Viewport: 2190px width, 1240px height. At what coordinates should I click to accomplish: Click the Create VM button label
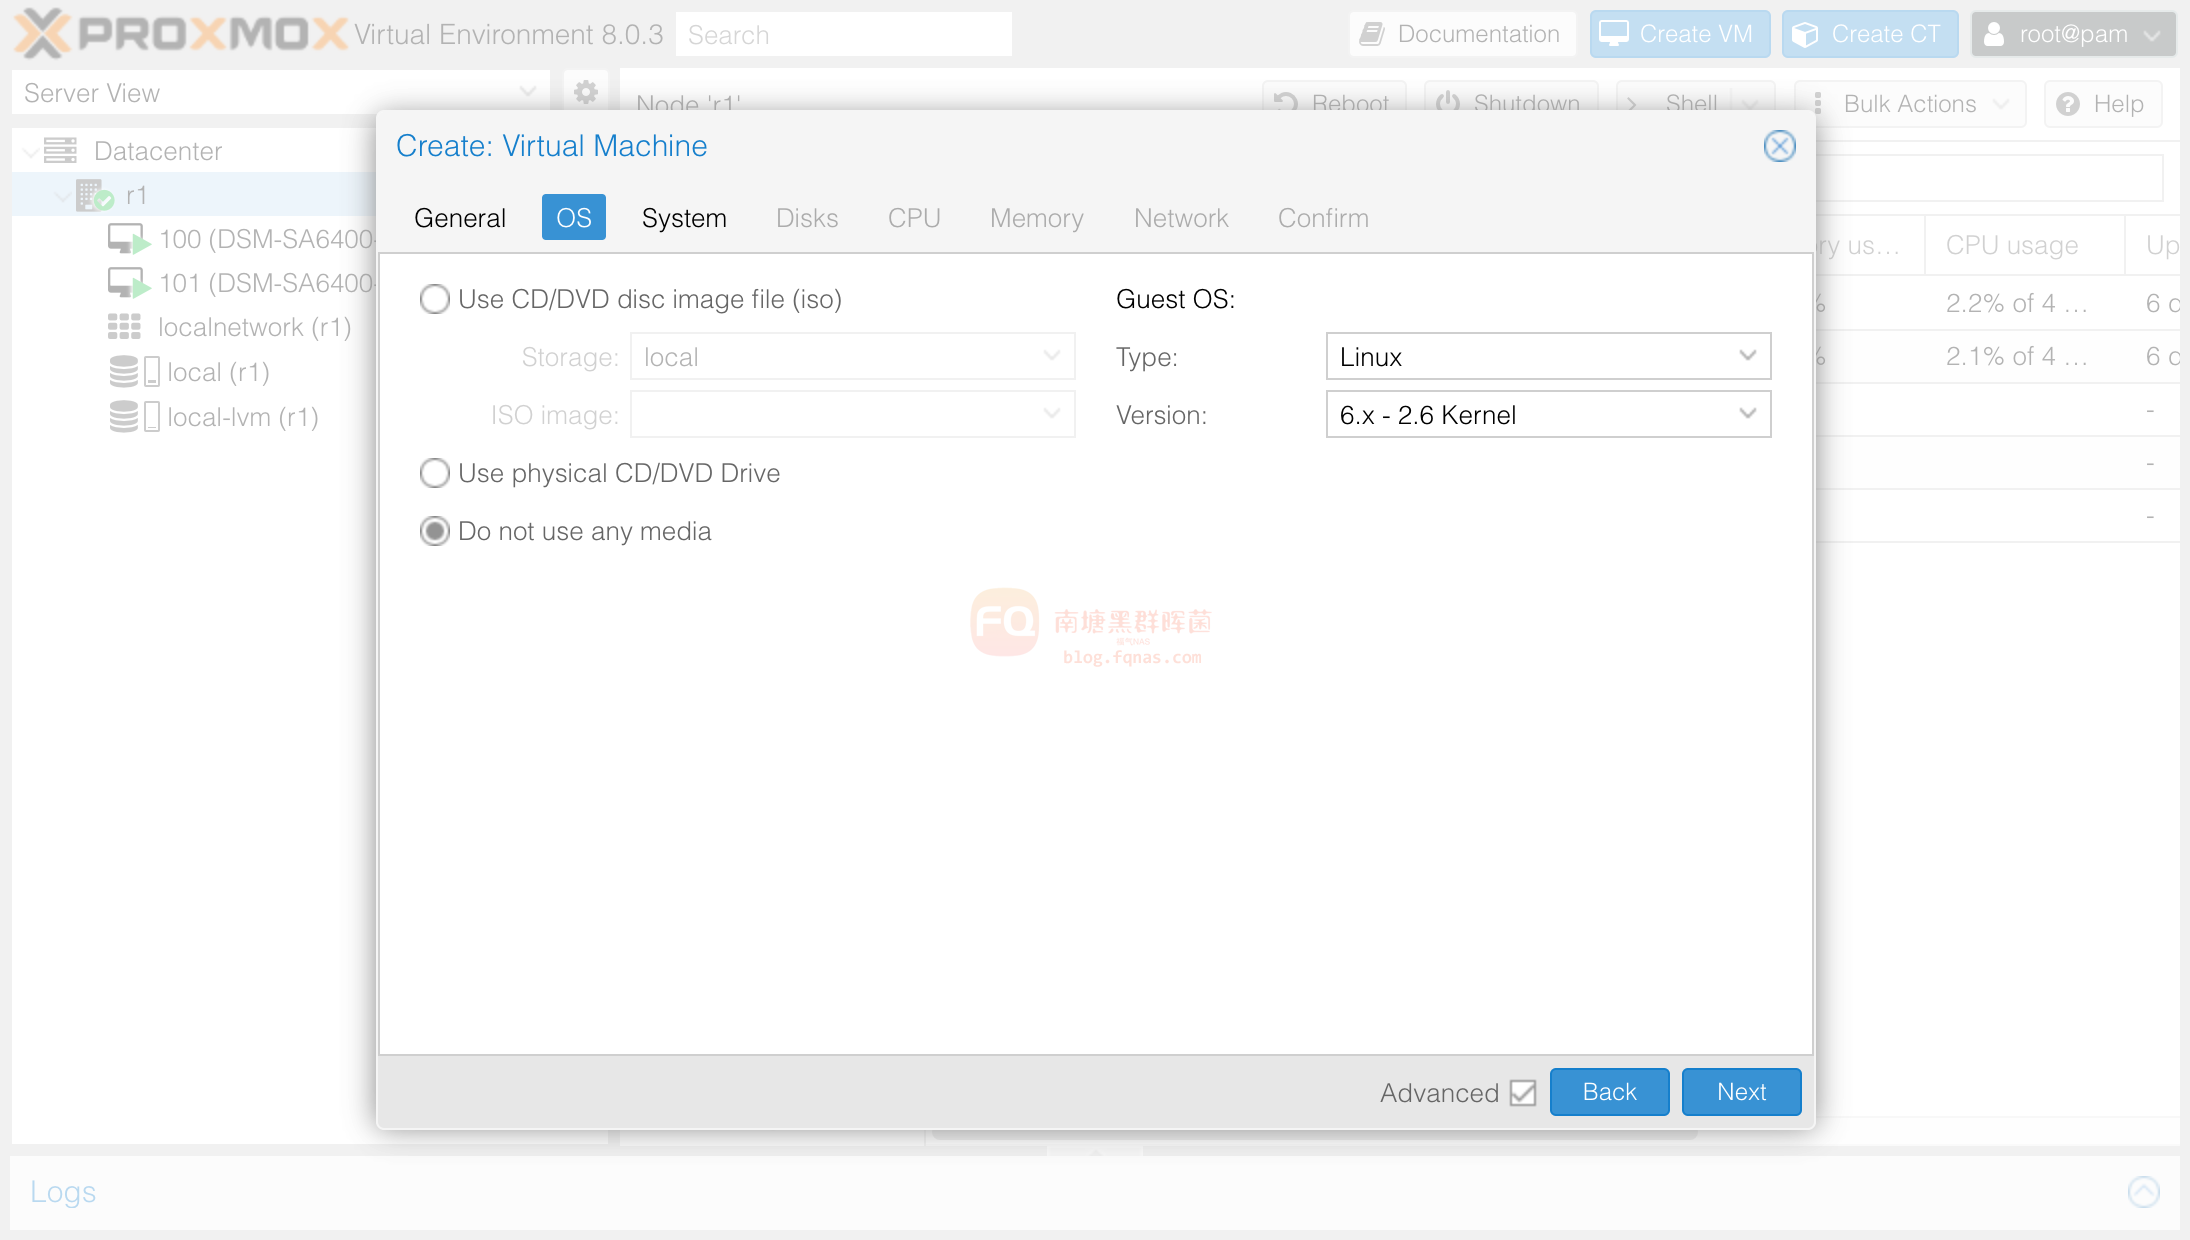click(x=1696, y=34)
